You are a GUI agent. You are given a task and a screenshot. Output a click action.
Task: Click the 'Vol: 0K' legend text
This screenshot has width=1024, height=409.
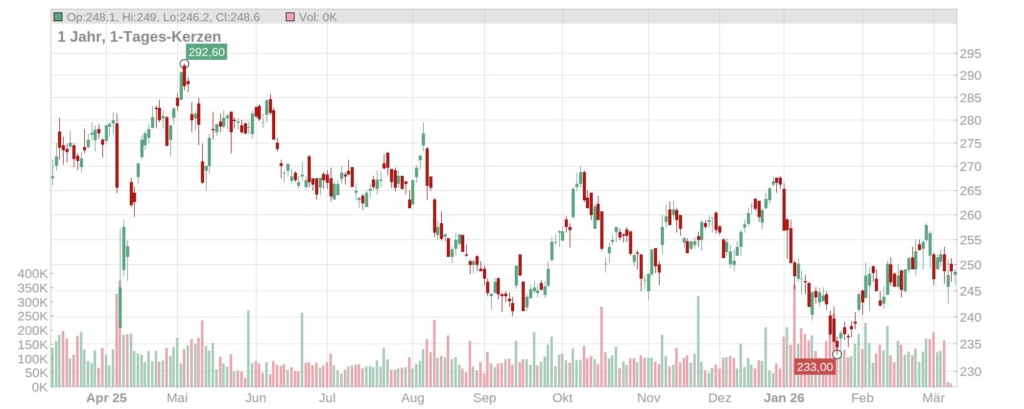pyautogui.click(x=318, y=17)
